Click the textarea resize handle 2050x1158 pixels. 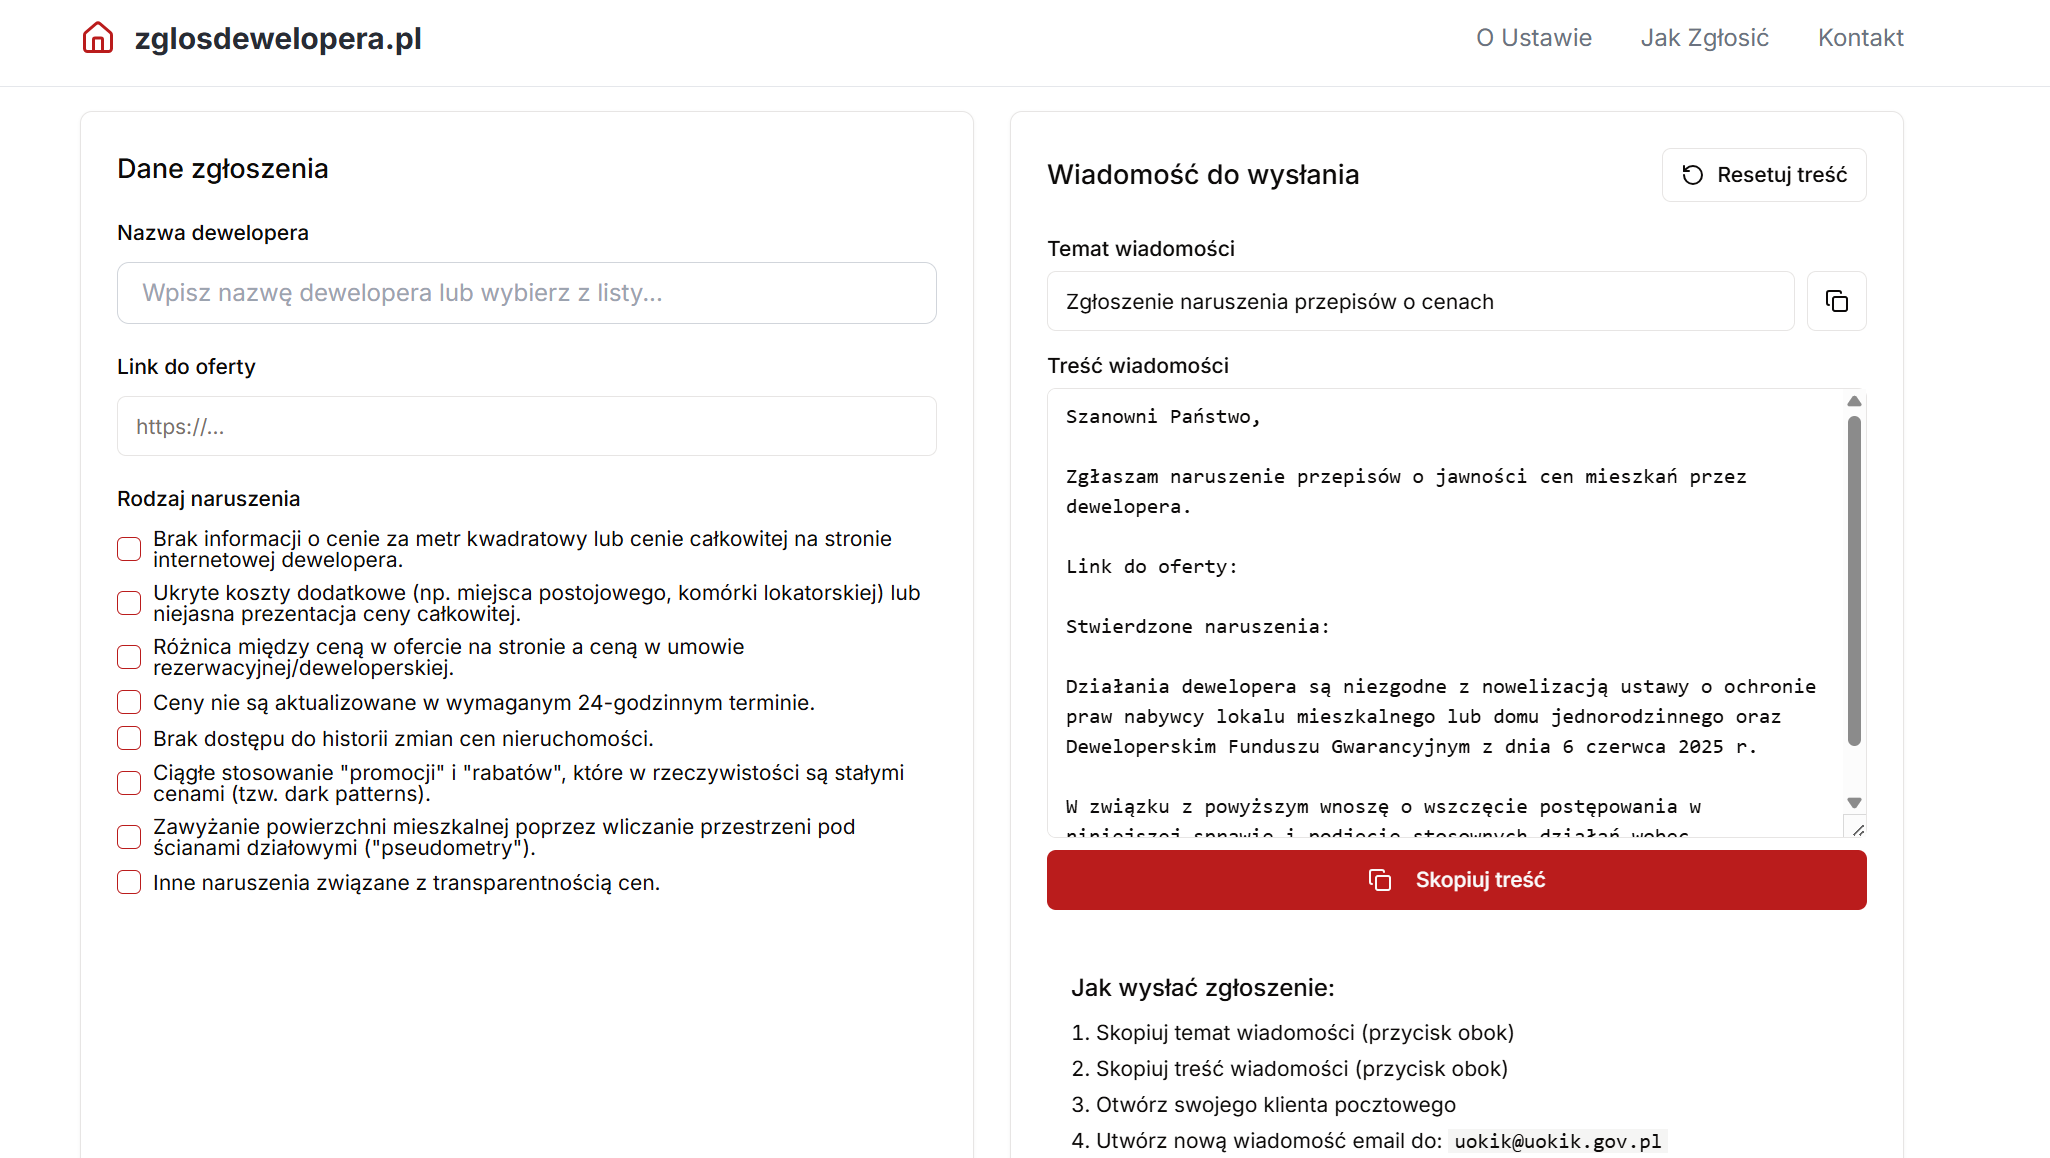(1857, 829)
